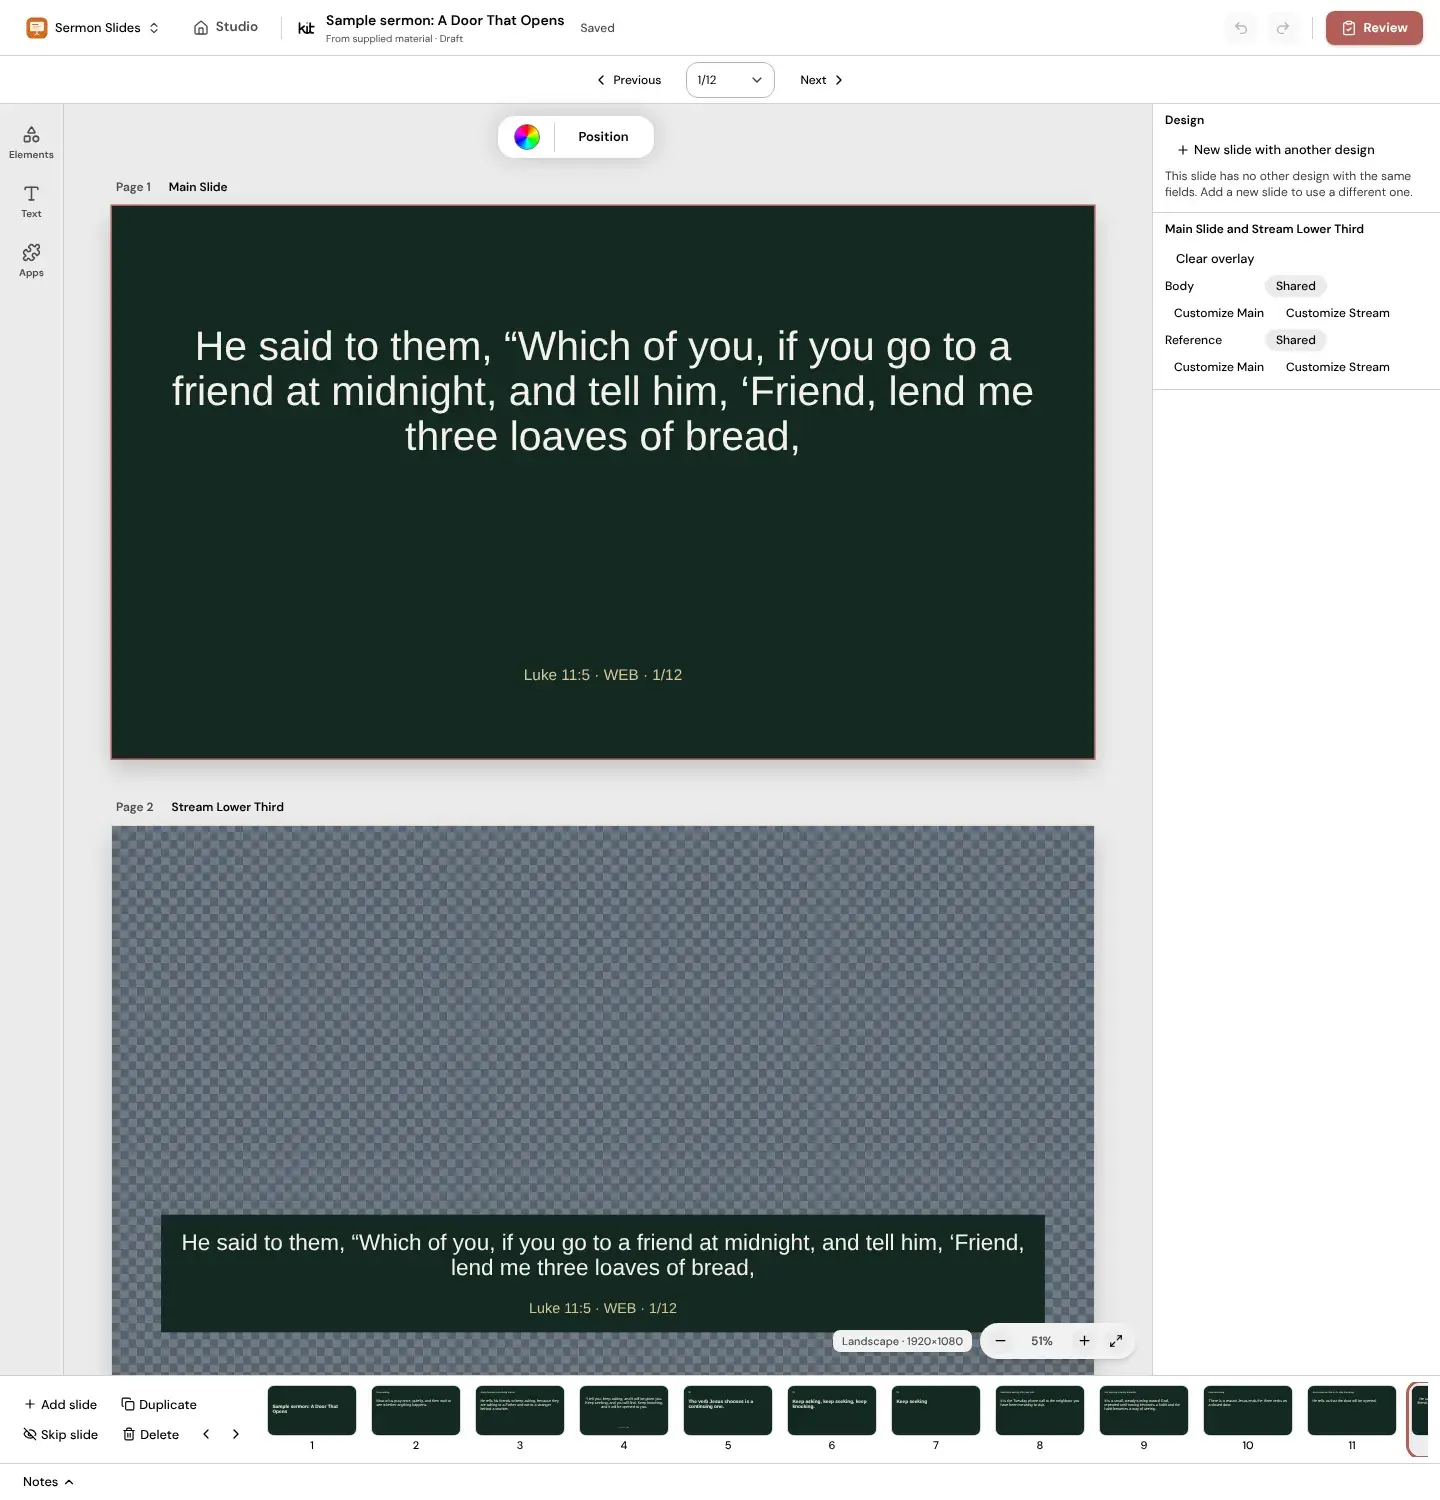The width and height of the screenshot is (1440, 1500).
Task: Enter fullscreen canvas view
Action: coord(1116,1341)
